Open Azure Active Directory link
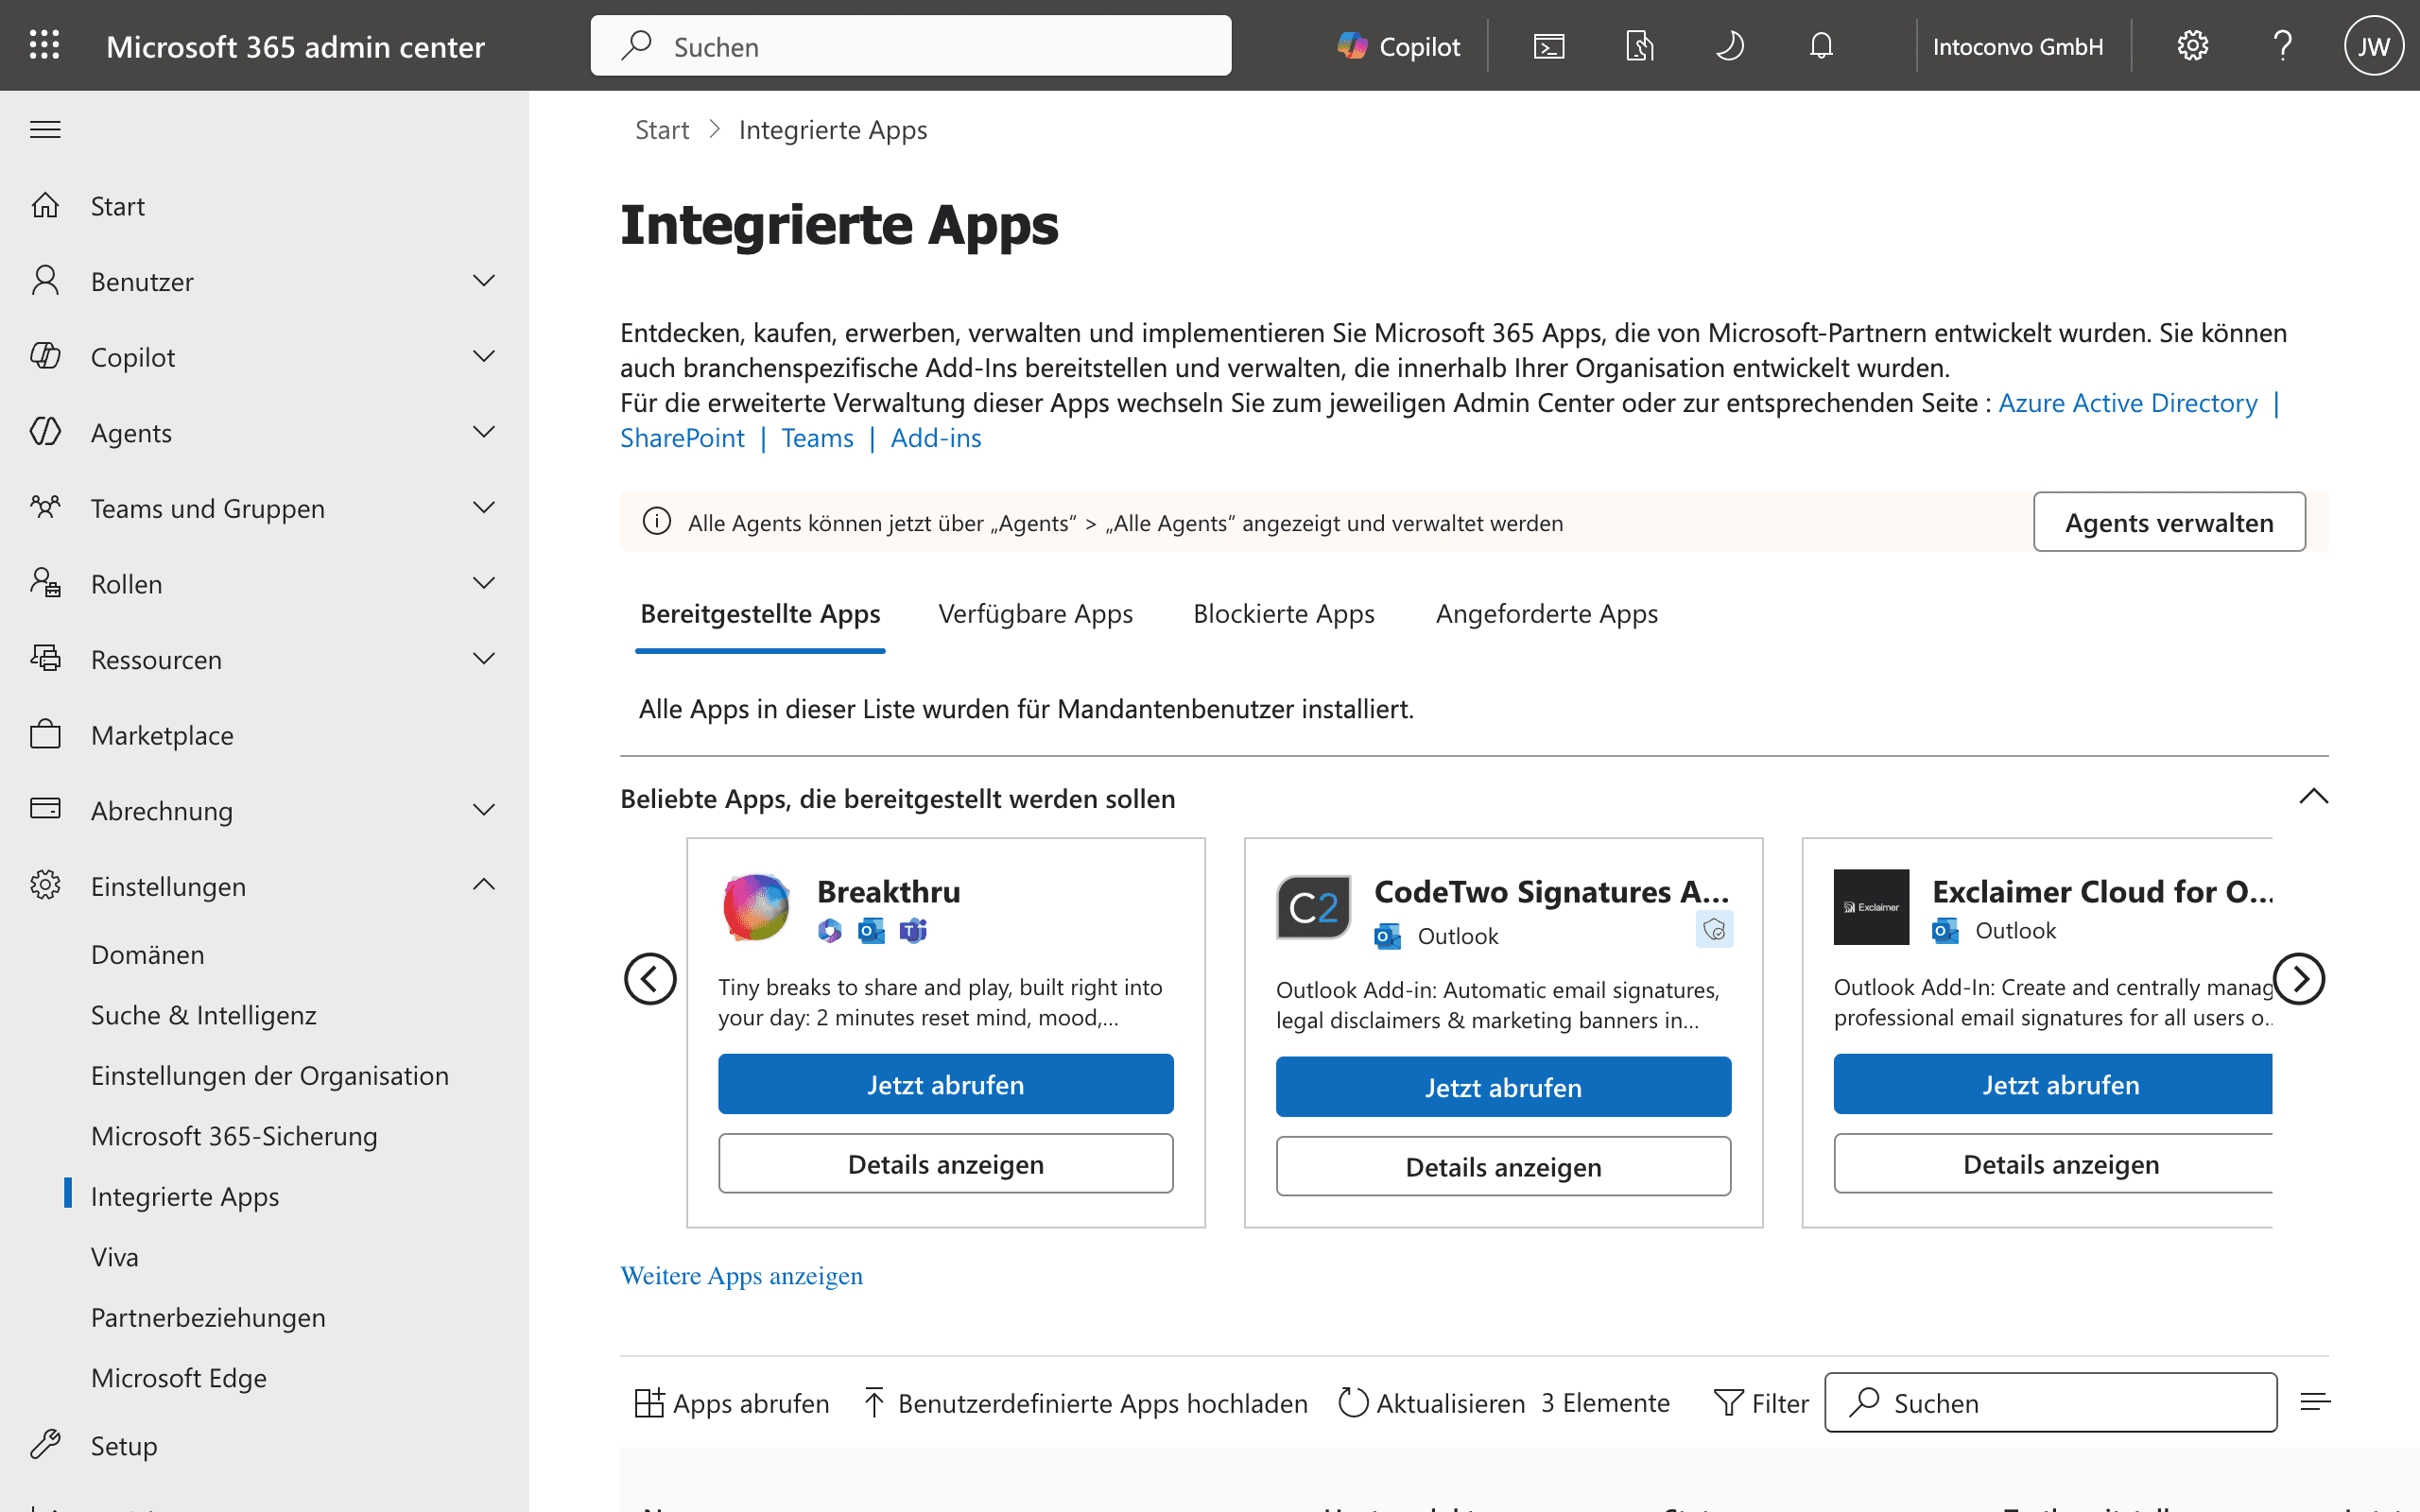Screen dimensions: 2420x1512 pos(2127,403)
